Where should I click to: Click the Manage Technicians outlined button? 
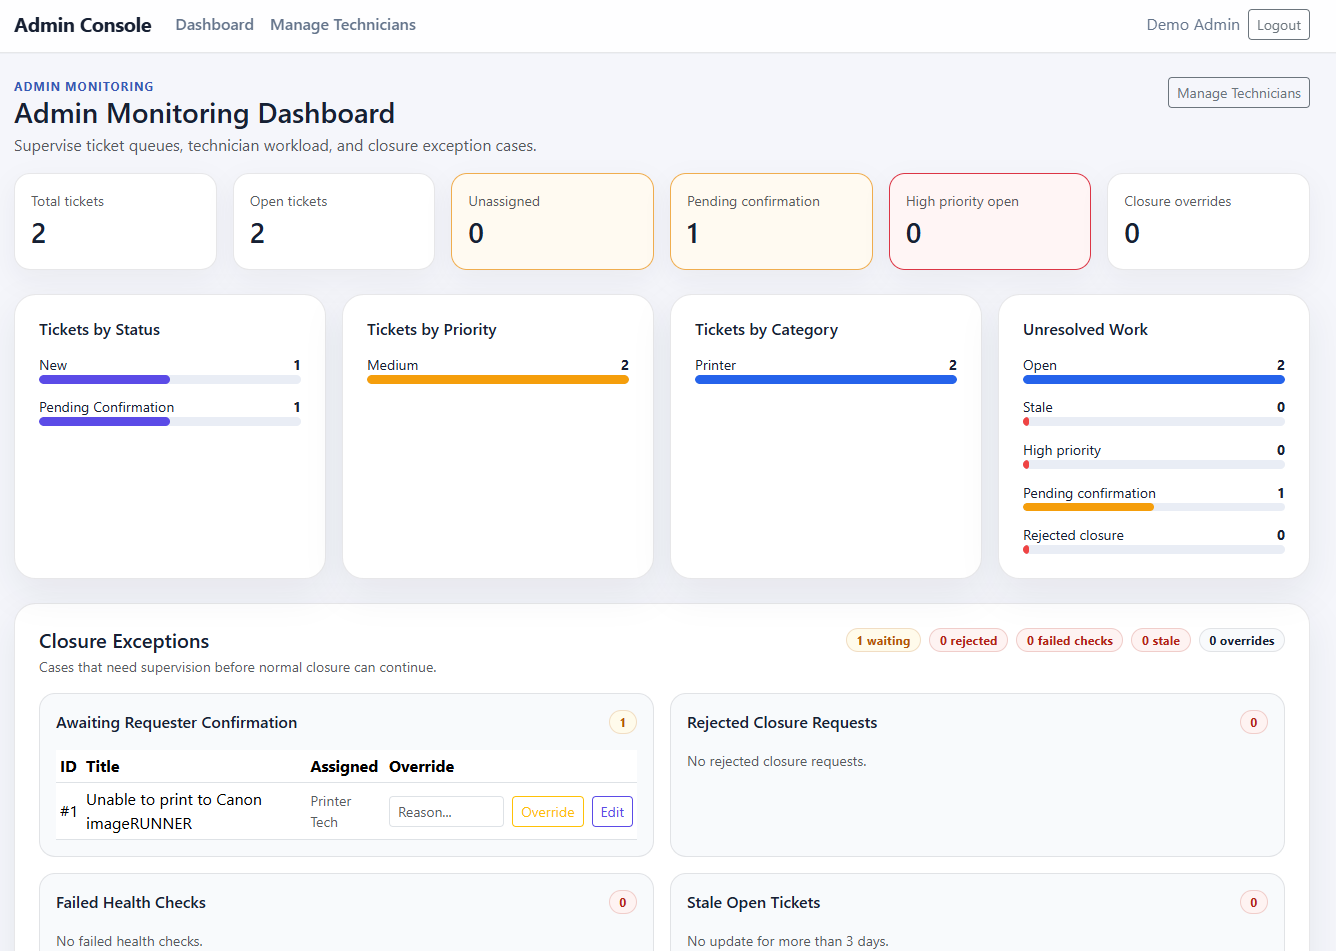coord(1239,93)
